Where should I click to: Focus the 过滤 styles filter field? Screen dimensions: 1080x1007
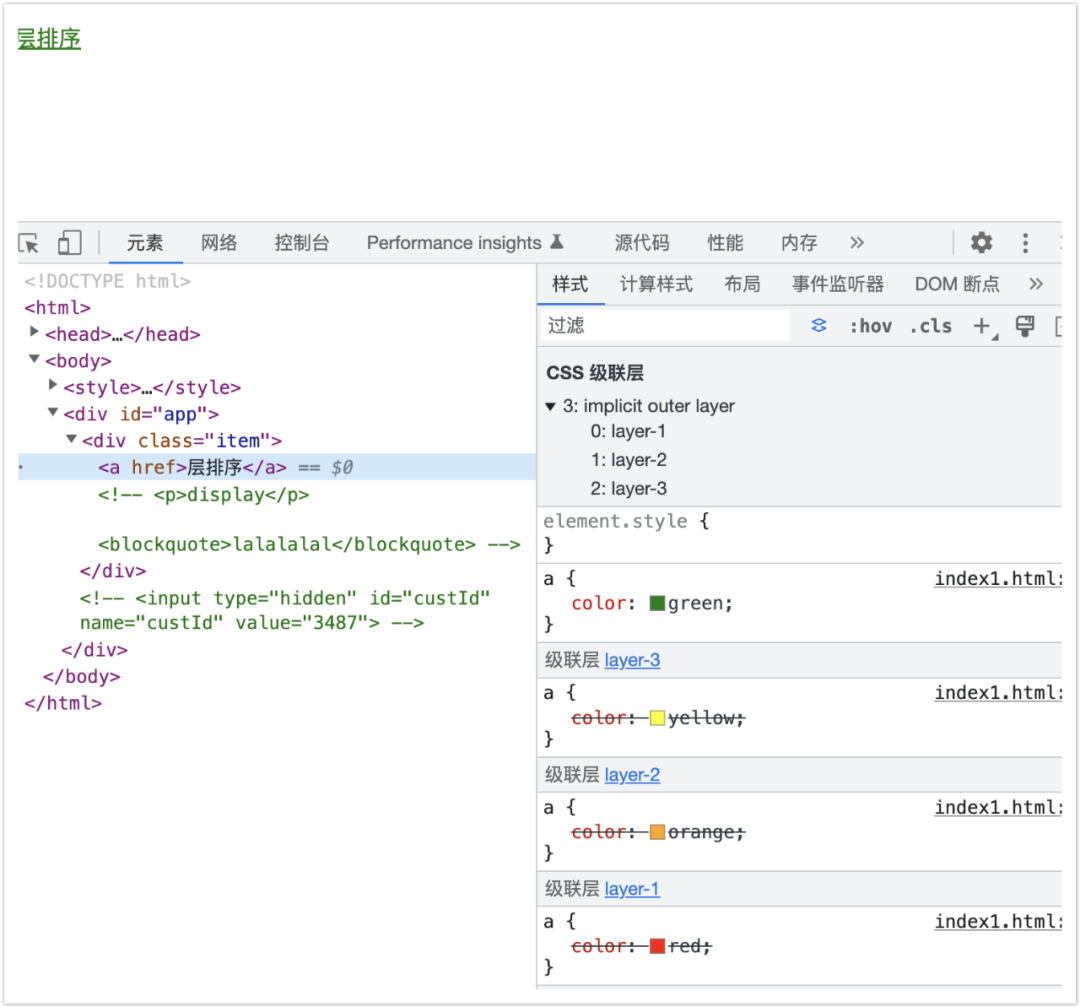coord(665,325)
